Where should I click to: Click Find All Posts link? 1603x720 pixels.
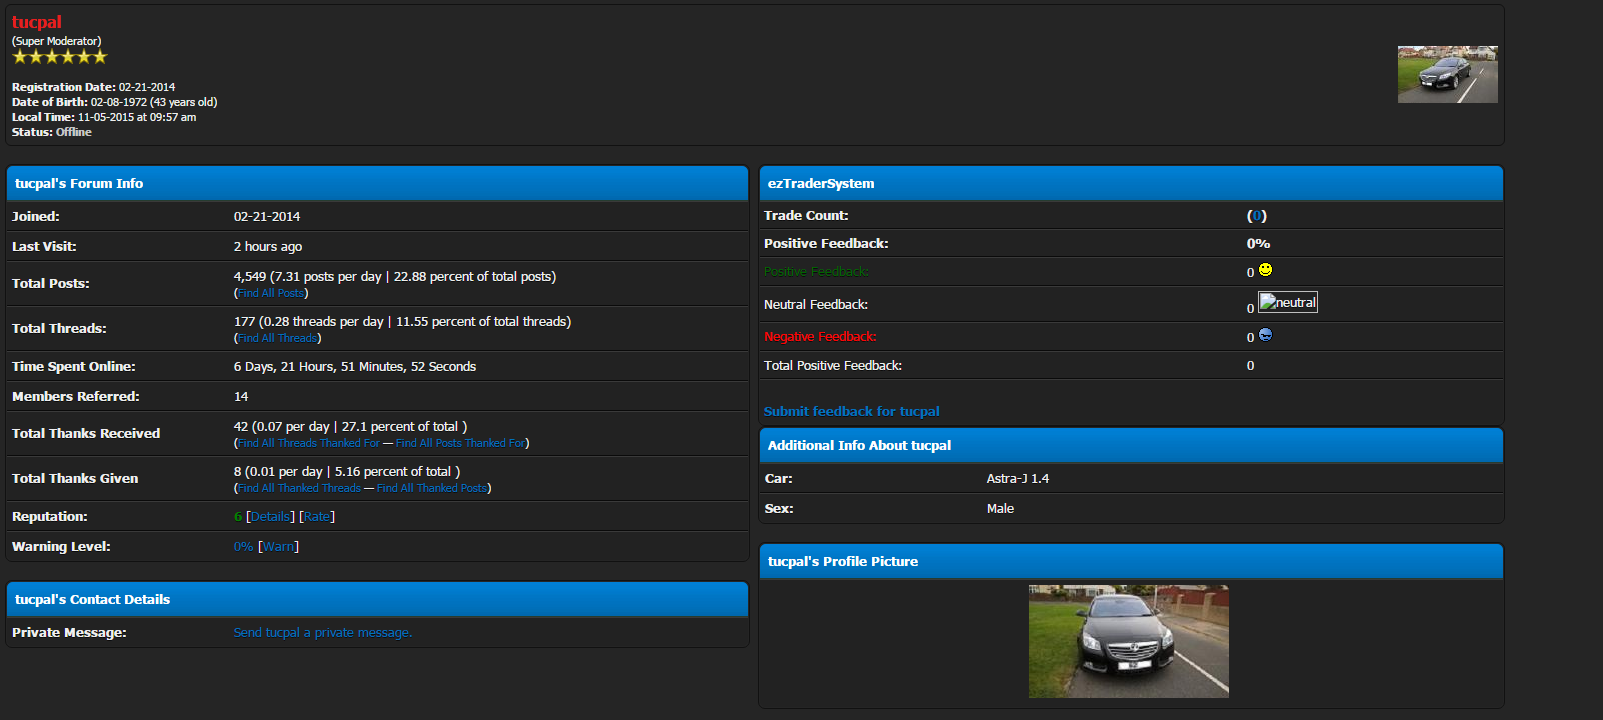(271, 293)
